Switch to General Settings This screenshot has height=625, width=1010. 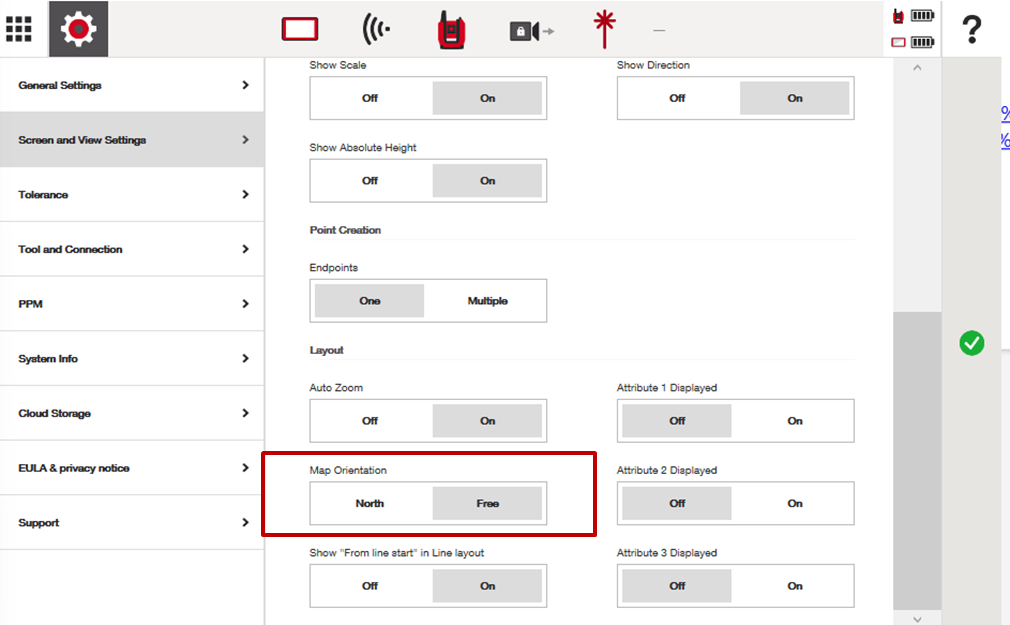pyautogui.click(x=130, y=85)
